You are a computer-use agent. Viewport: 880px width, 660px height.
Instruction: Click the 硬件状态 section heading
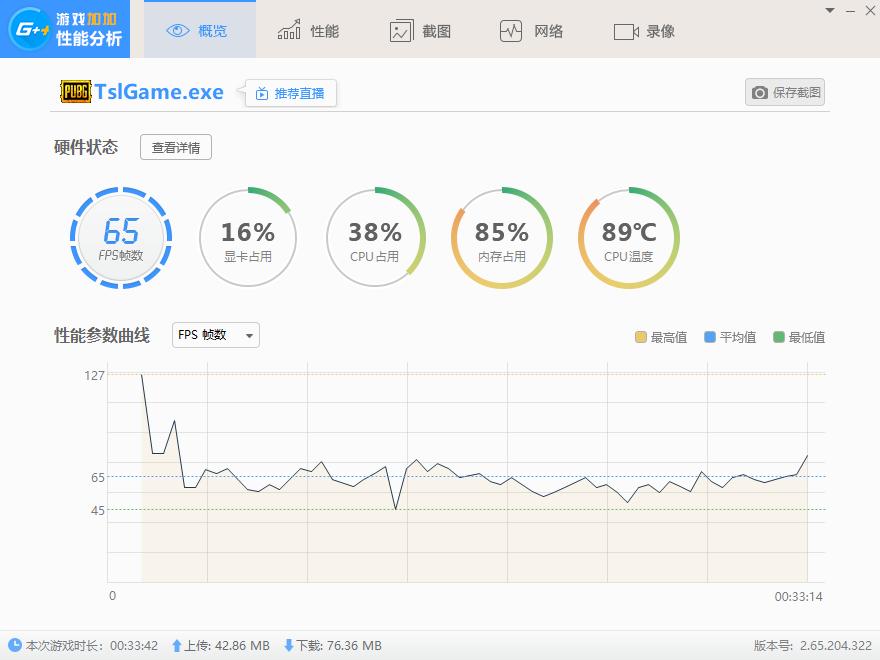[x=85, y=146]
